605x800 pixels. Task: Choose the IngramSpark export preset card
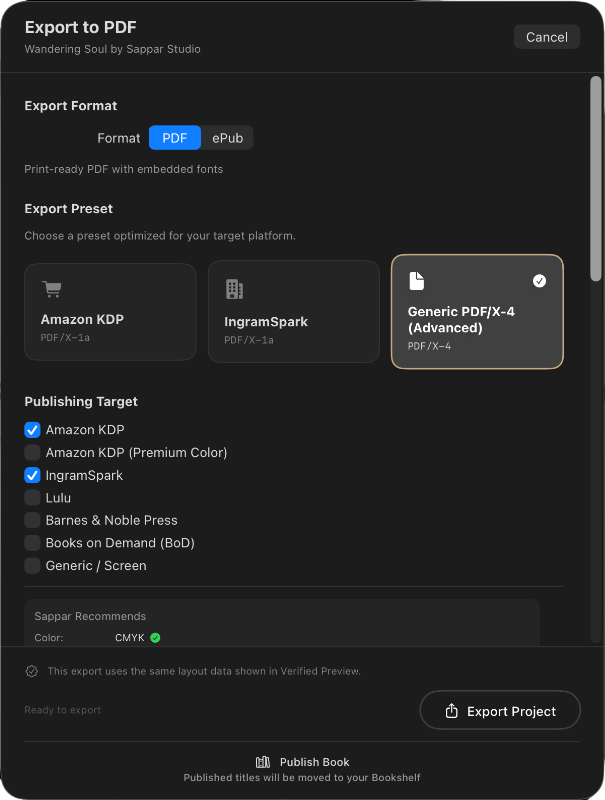pos(293,311)
